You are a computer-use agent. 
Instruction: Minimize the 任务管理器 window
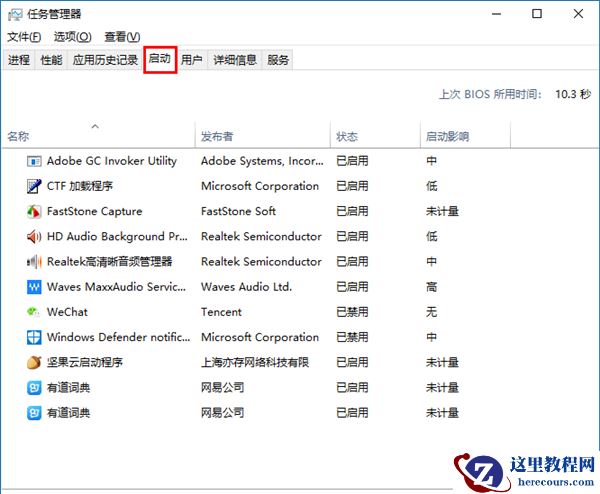click(497, 15)
